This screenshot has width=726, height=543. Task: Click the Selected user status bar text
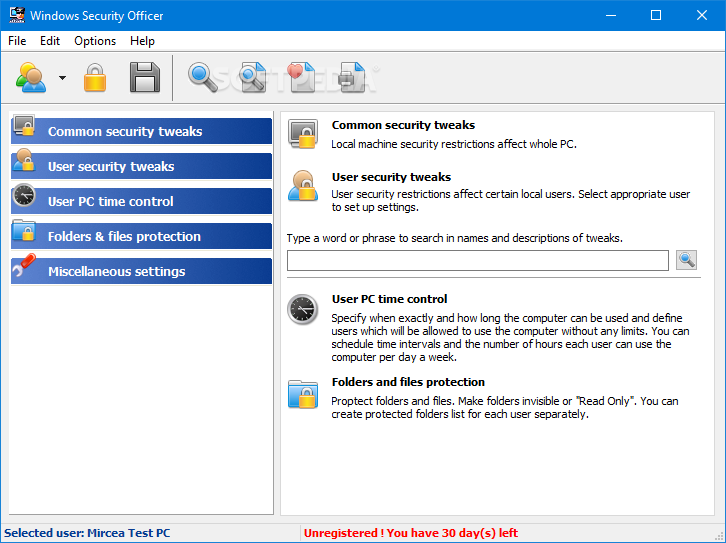click(87, 533)
